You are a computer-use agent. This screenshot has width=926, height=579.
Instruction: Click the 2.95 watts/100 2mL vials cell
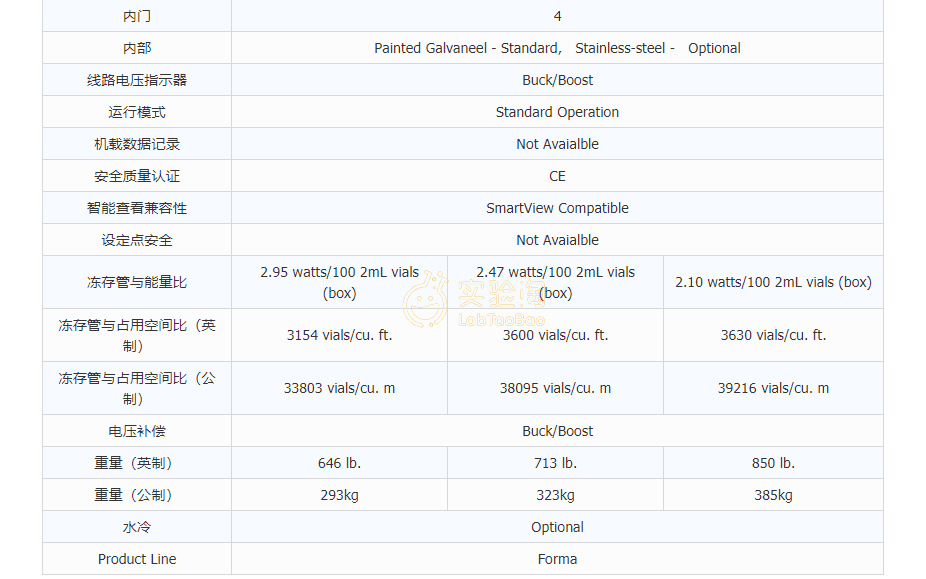tap(339, 282)
